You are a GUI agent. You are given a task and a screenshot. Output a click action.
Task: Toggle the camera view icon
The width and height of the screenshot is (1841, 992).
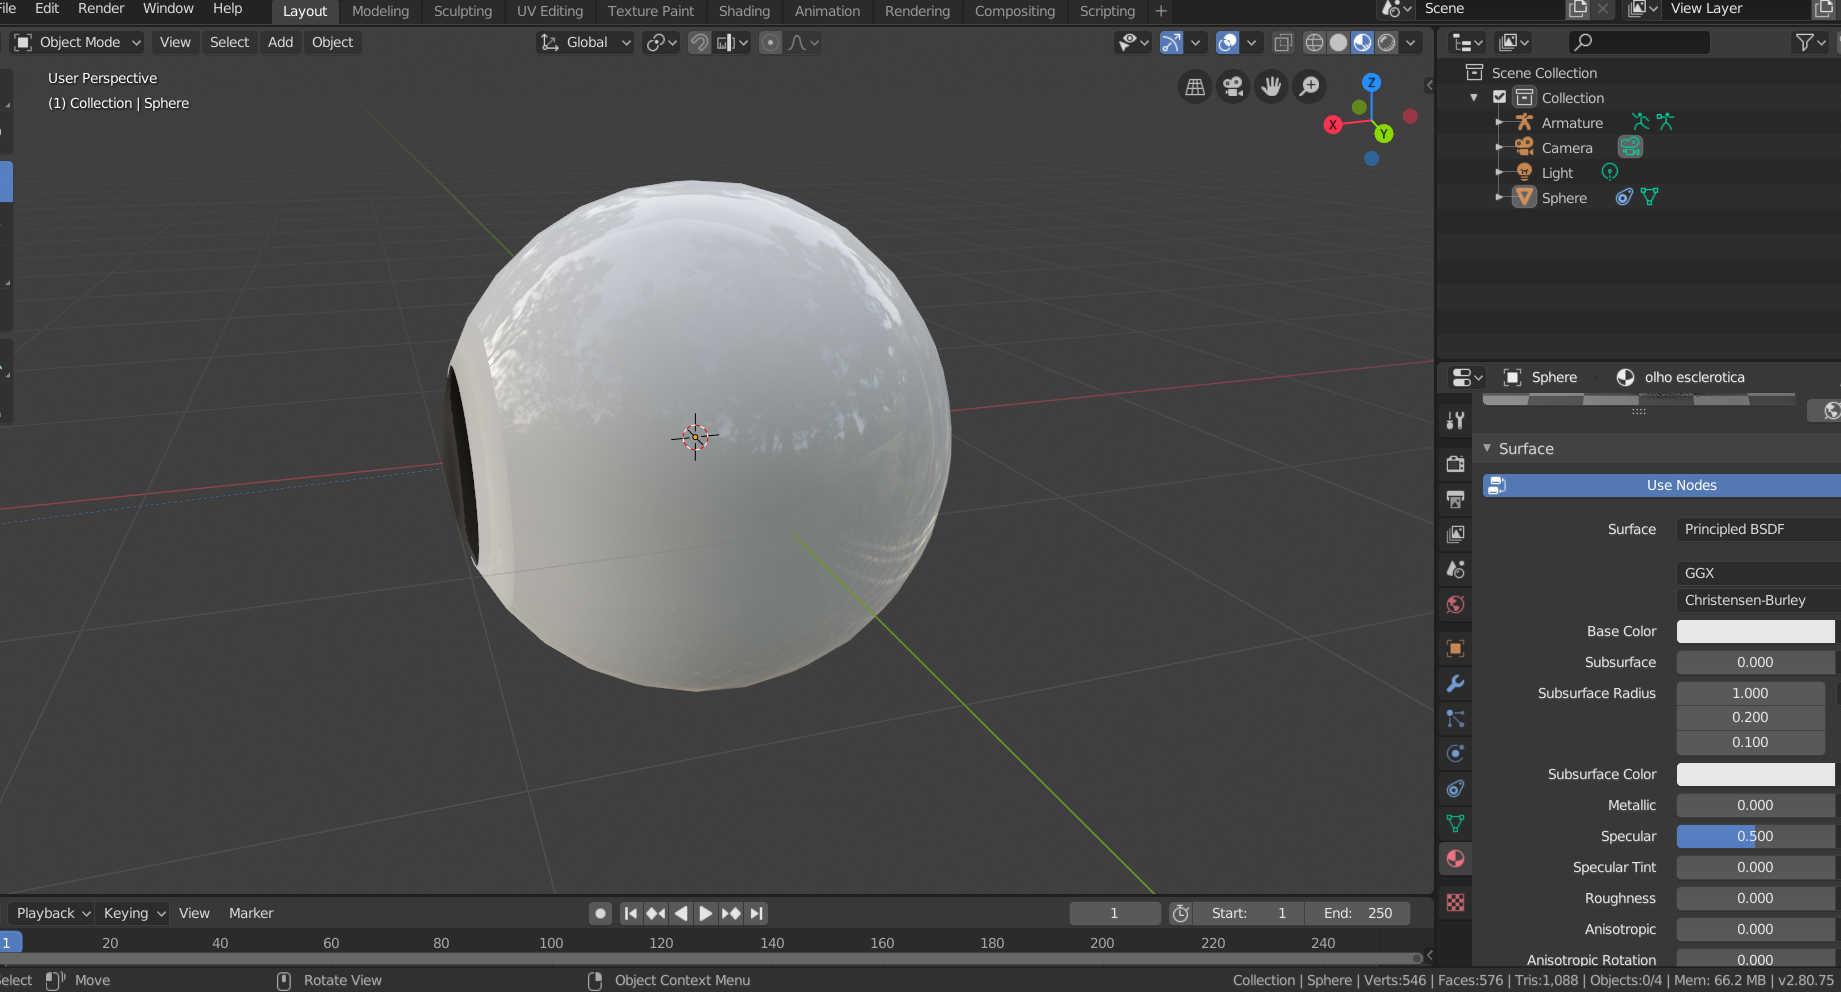point(1233,87)
